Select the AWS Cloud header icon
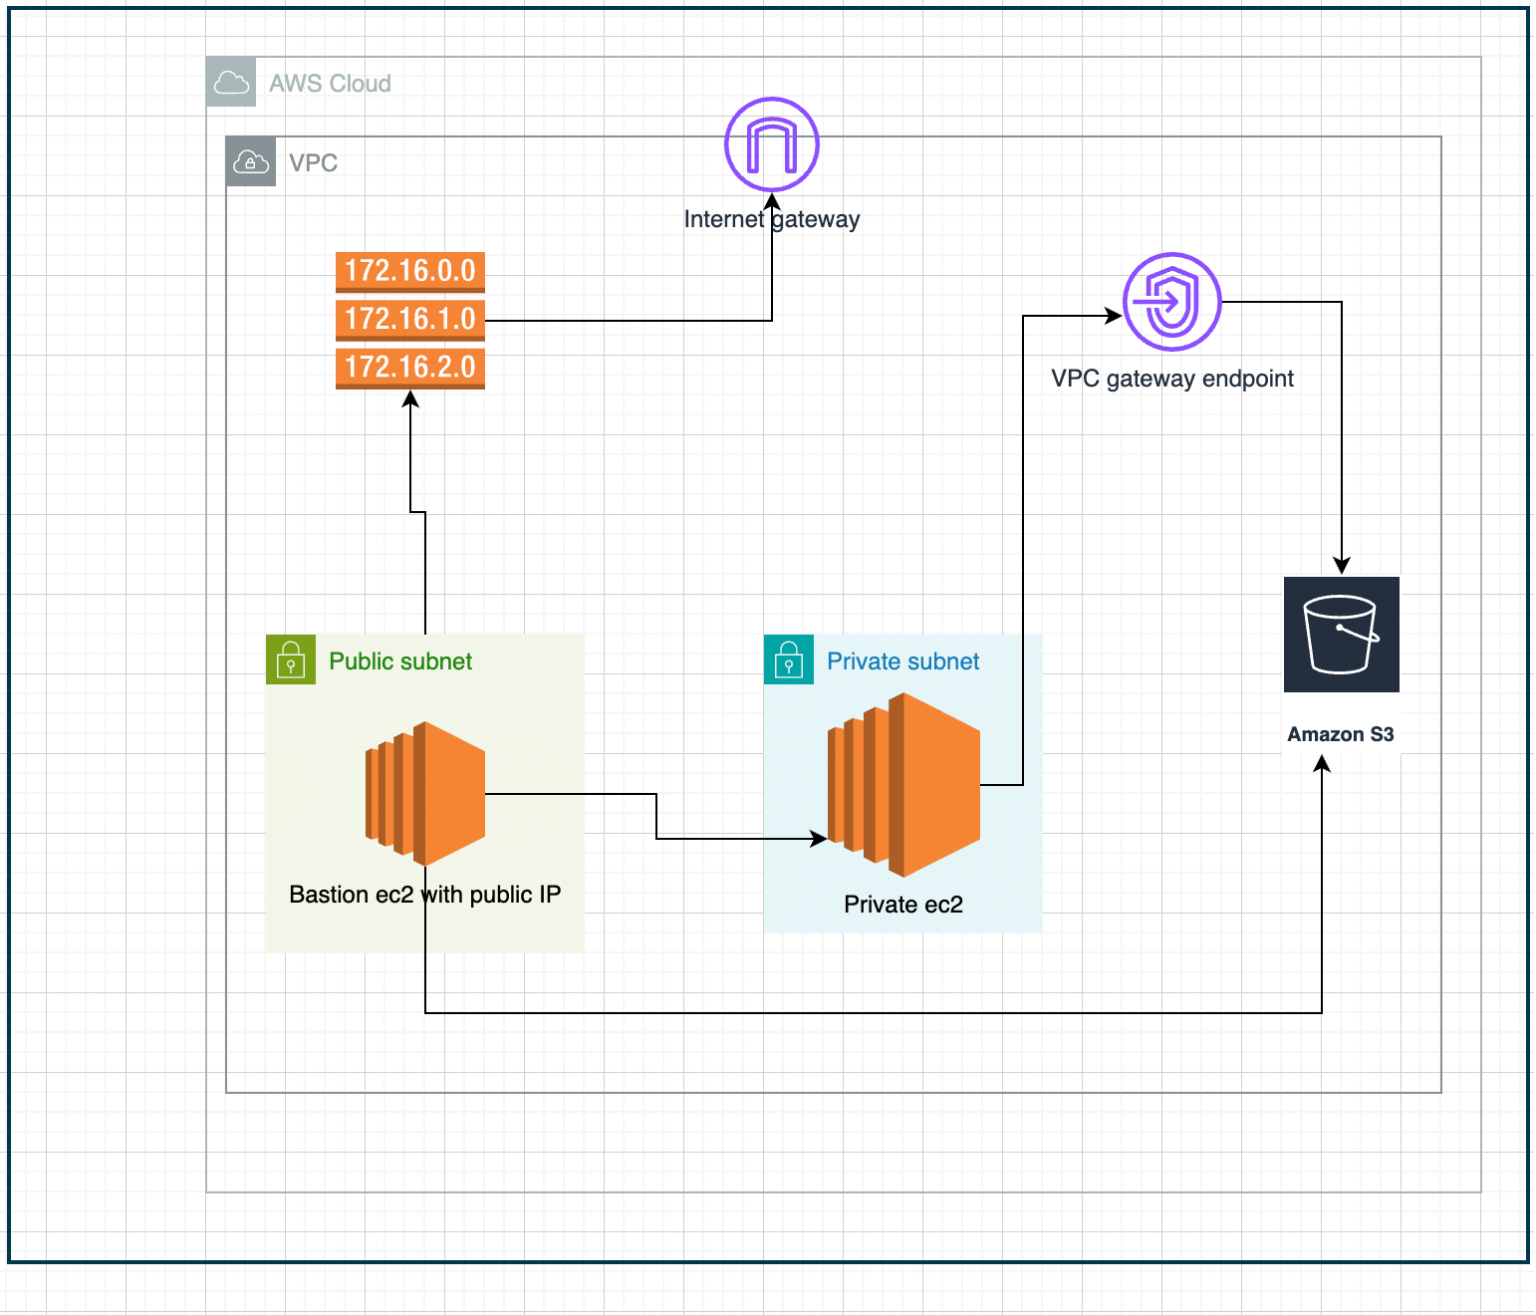 (231, 82)
